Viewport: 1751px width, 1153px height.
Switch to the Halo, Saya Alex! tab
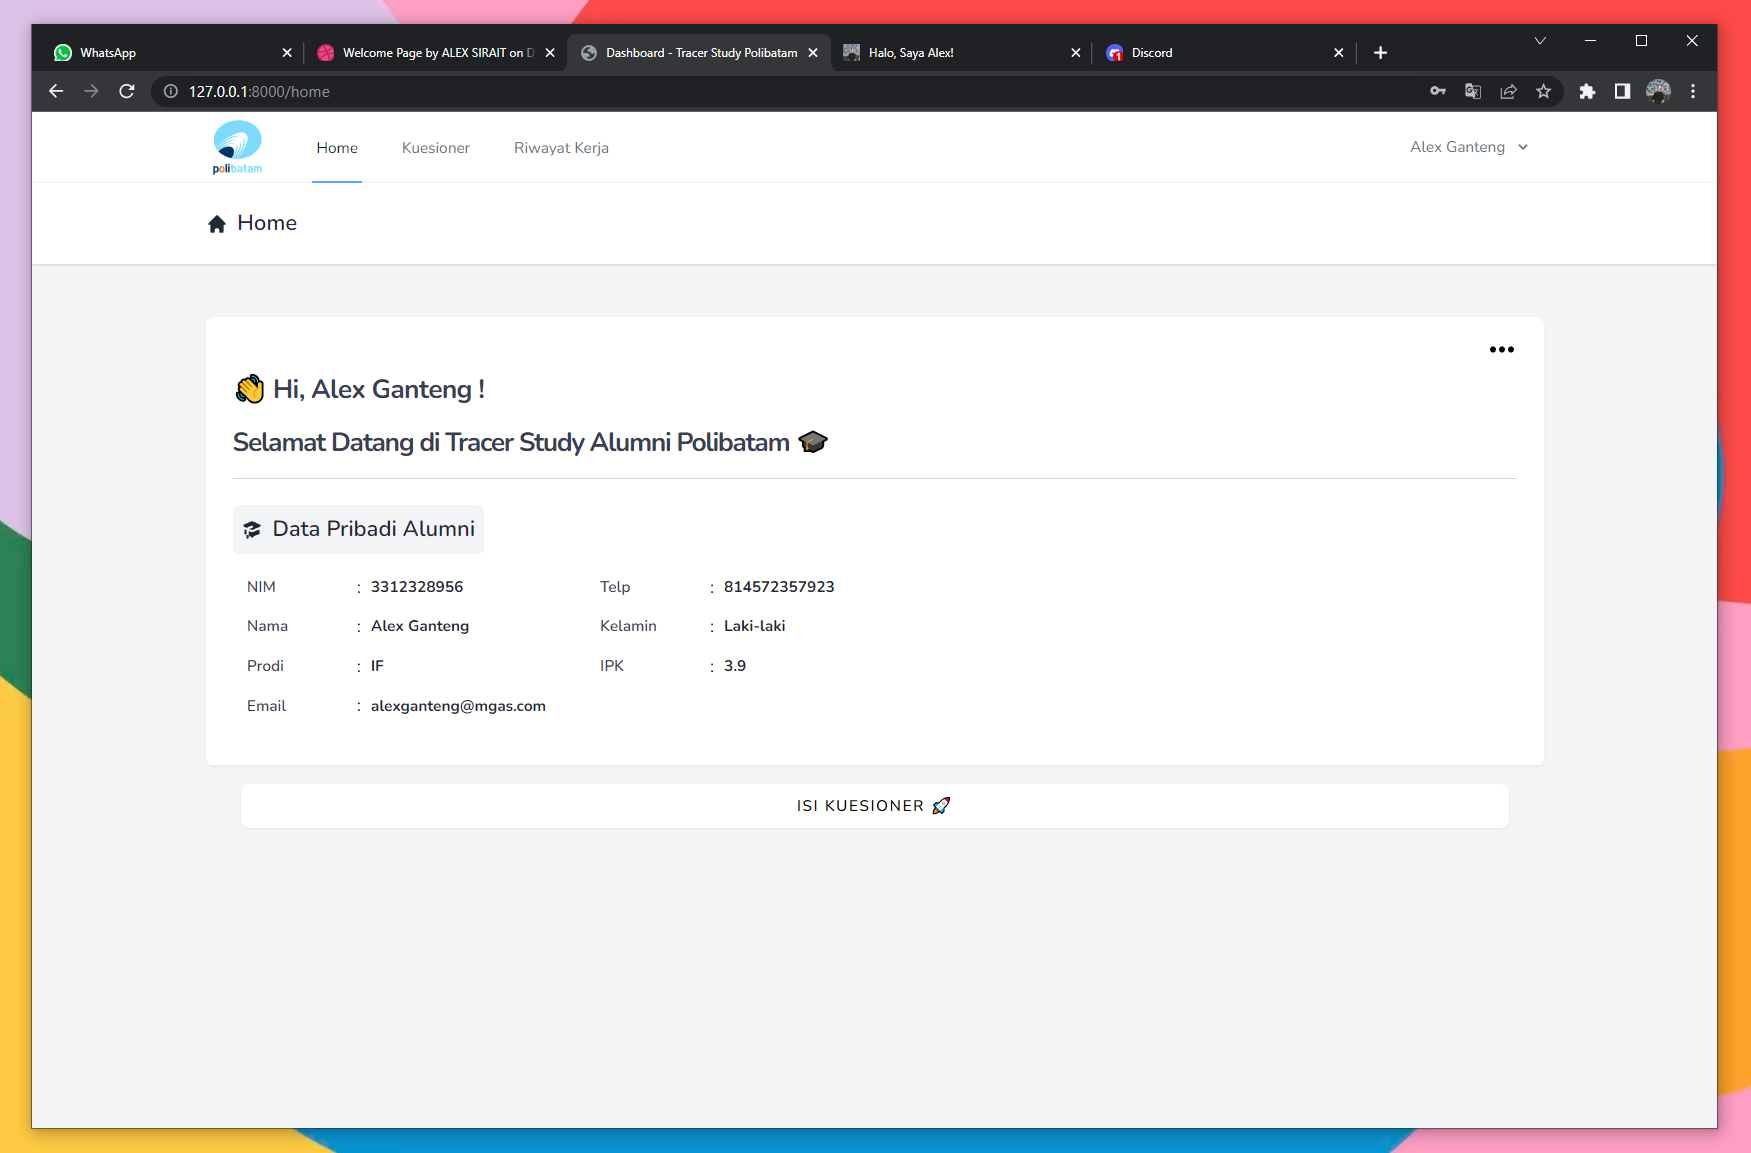[961, 52]
